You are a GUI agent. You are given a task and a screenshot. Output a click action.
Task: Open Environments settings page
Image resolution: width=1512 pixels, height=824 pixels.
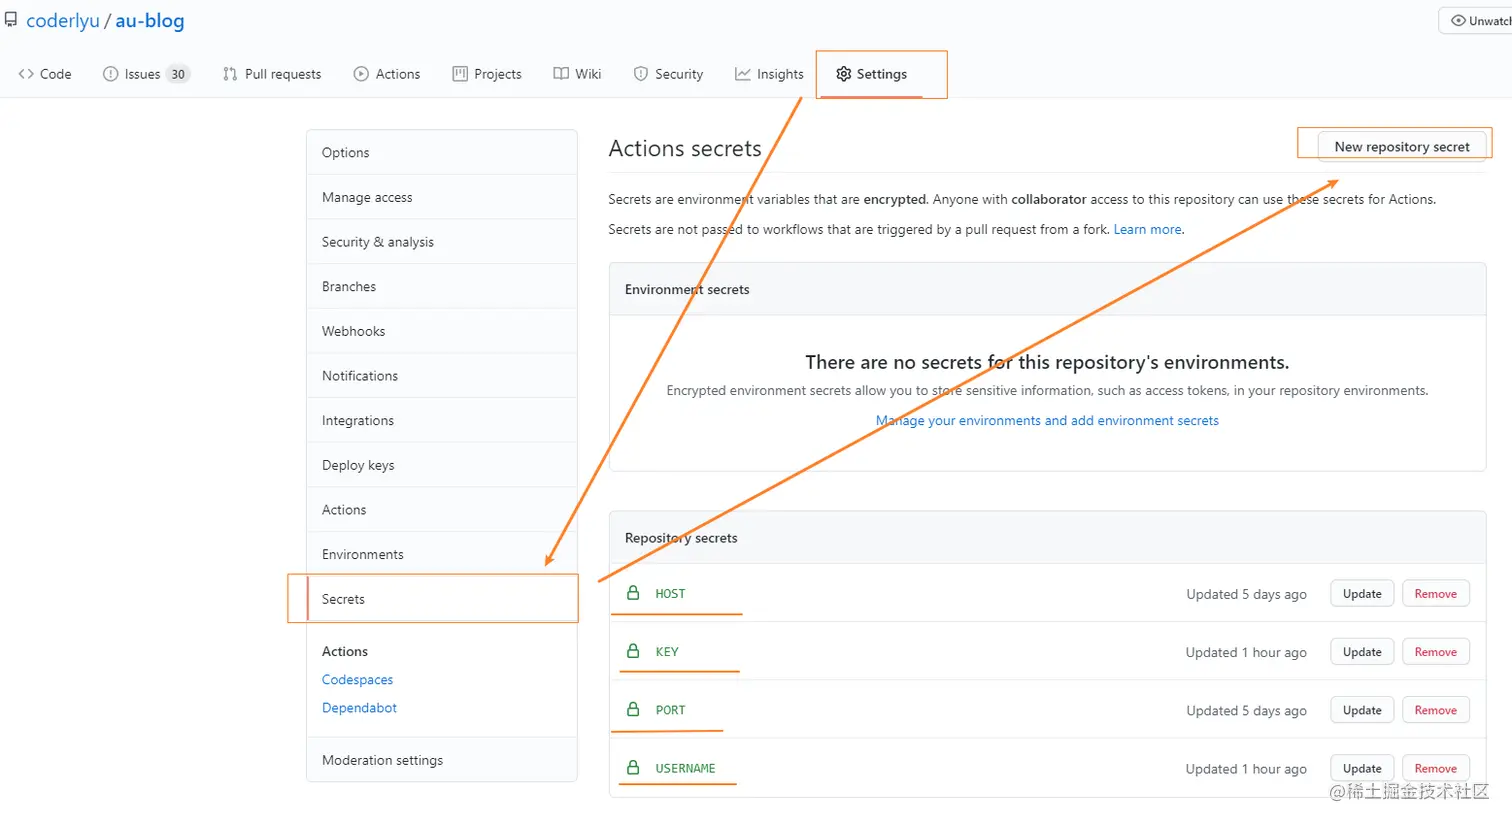442,554
